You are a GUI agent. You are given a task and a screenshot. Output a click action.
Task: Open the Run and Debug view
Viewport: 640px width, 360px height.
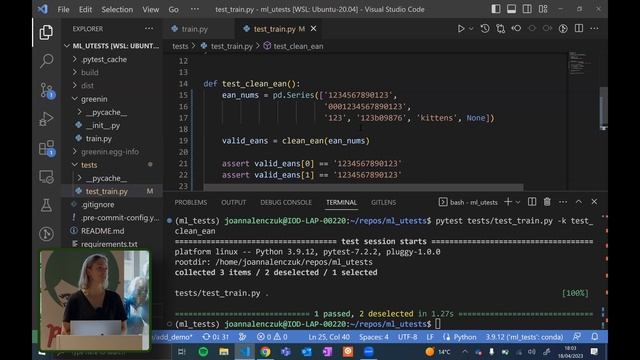pyautogui.click(x=46, y=119)
